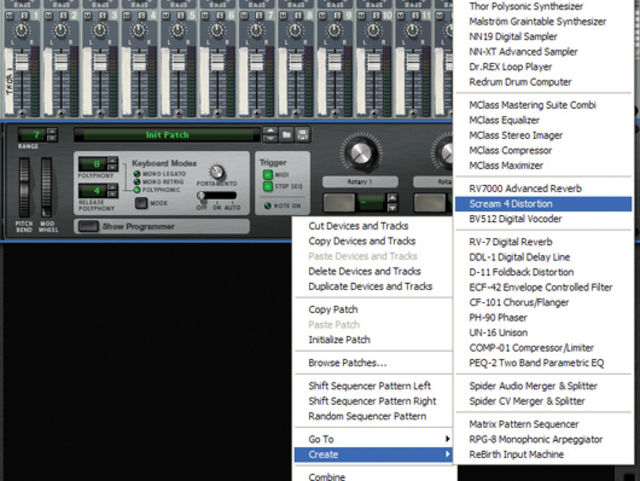Select Polyphonic keyboard mode
Screen dimensions: 640x481
tap(137, 190)
